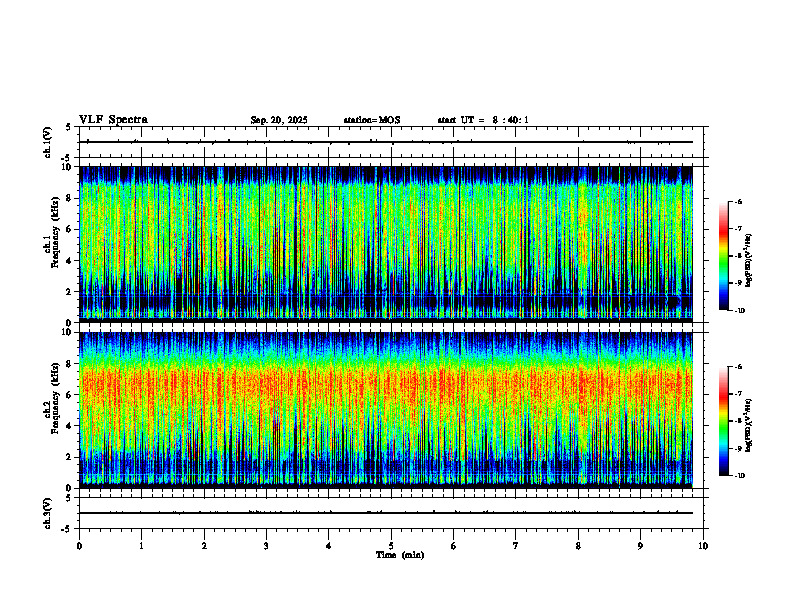This screenshot has height=612, width=792.
Task: Click the time axis tick label '8'
Action: tap(578, 546)
